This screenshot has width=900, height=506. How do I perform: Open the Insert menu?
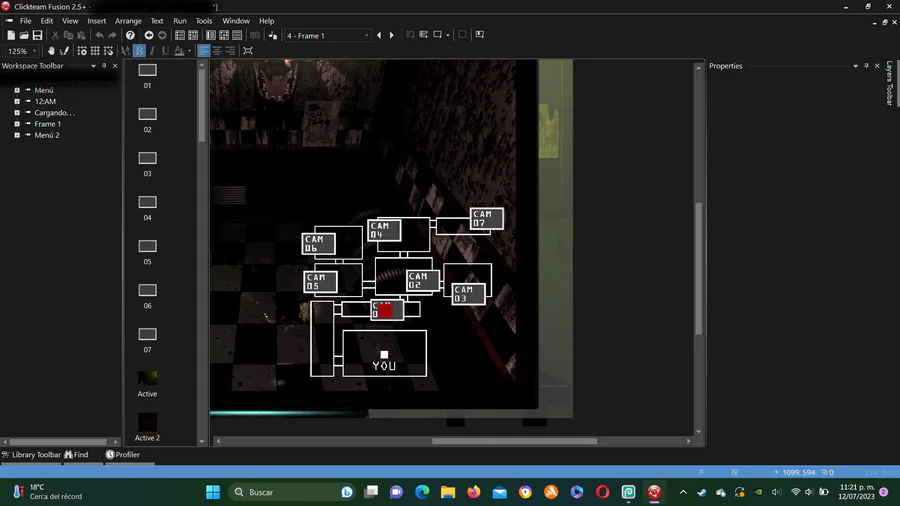point(96,21)
